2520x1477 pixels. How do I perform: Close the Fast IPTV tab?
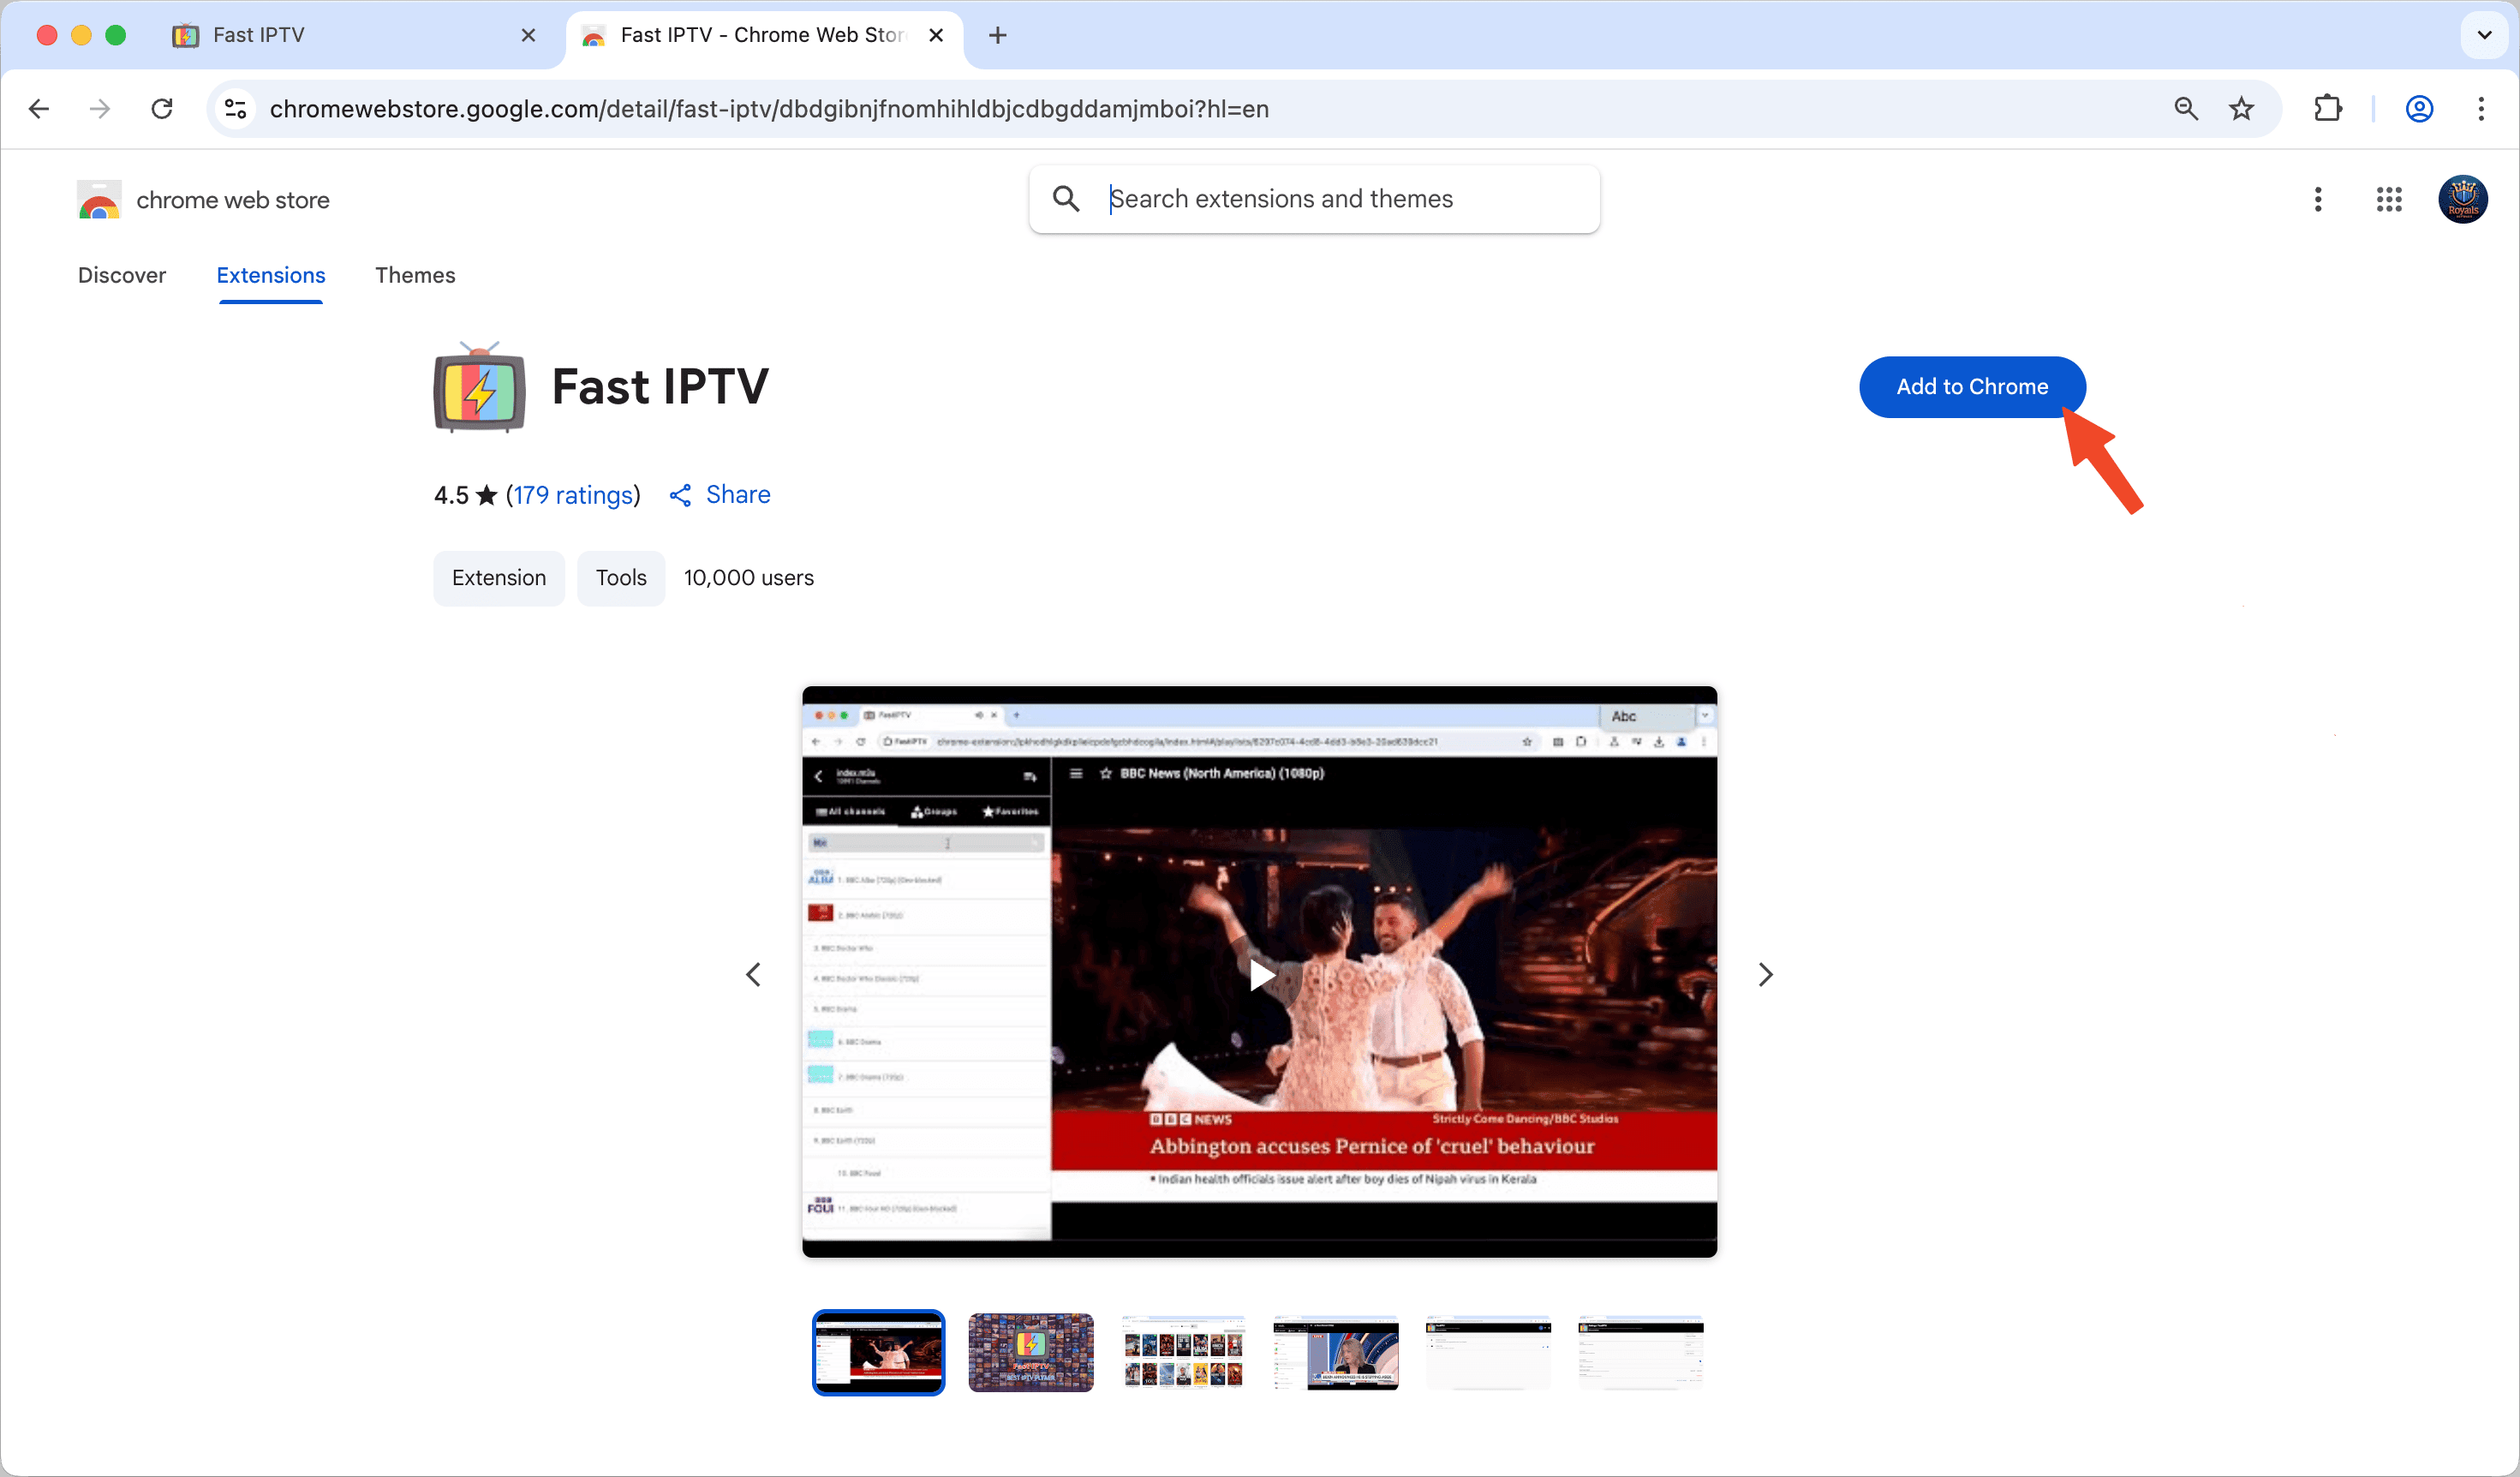point(528,35)
